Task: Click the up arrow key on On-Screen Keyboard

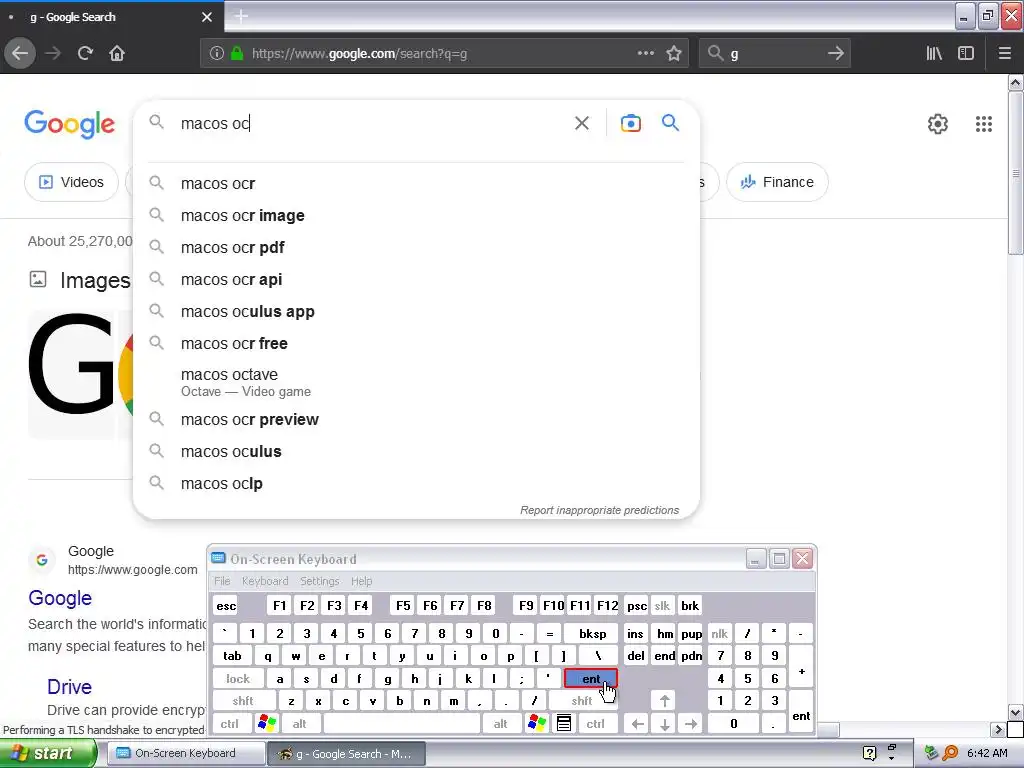Action: click(x=664, y=701)
